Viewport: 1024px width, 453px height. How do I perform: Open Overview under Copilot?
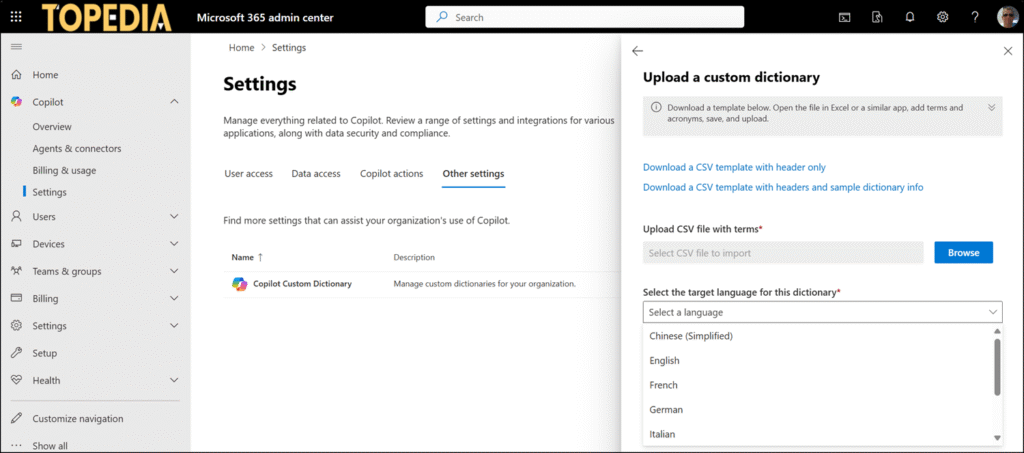(x=52, y=127)
